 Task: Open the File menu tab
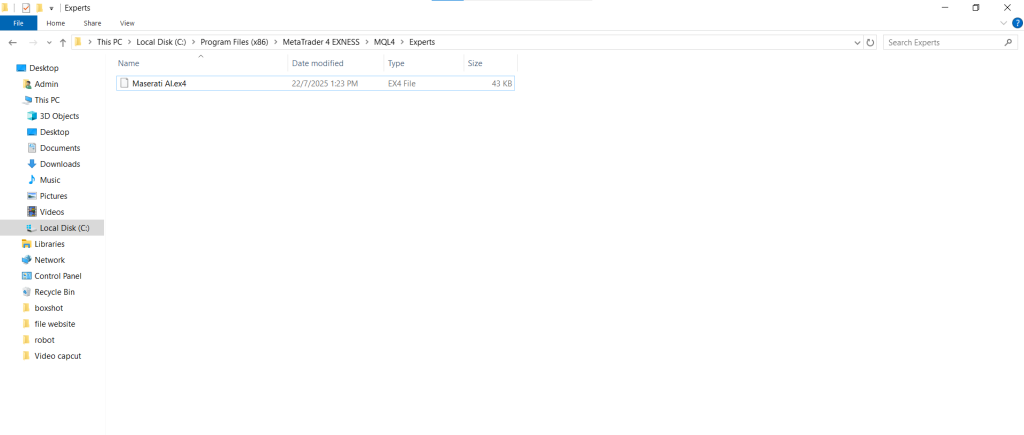(x=18, y=22)
